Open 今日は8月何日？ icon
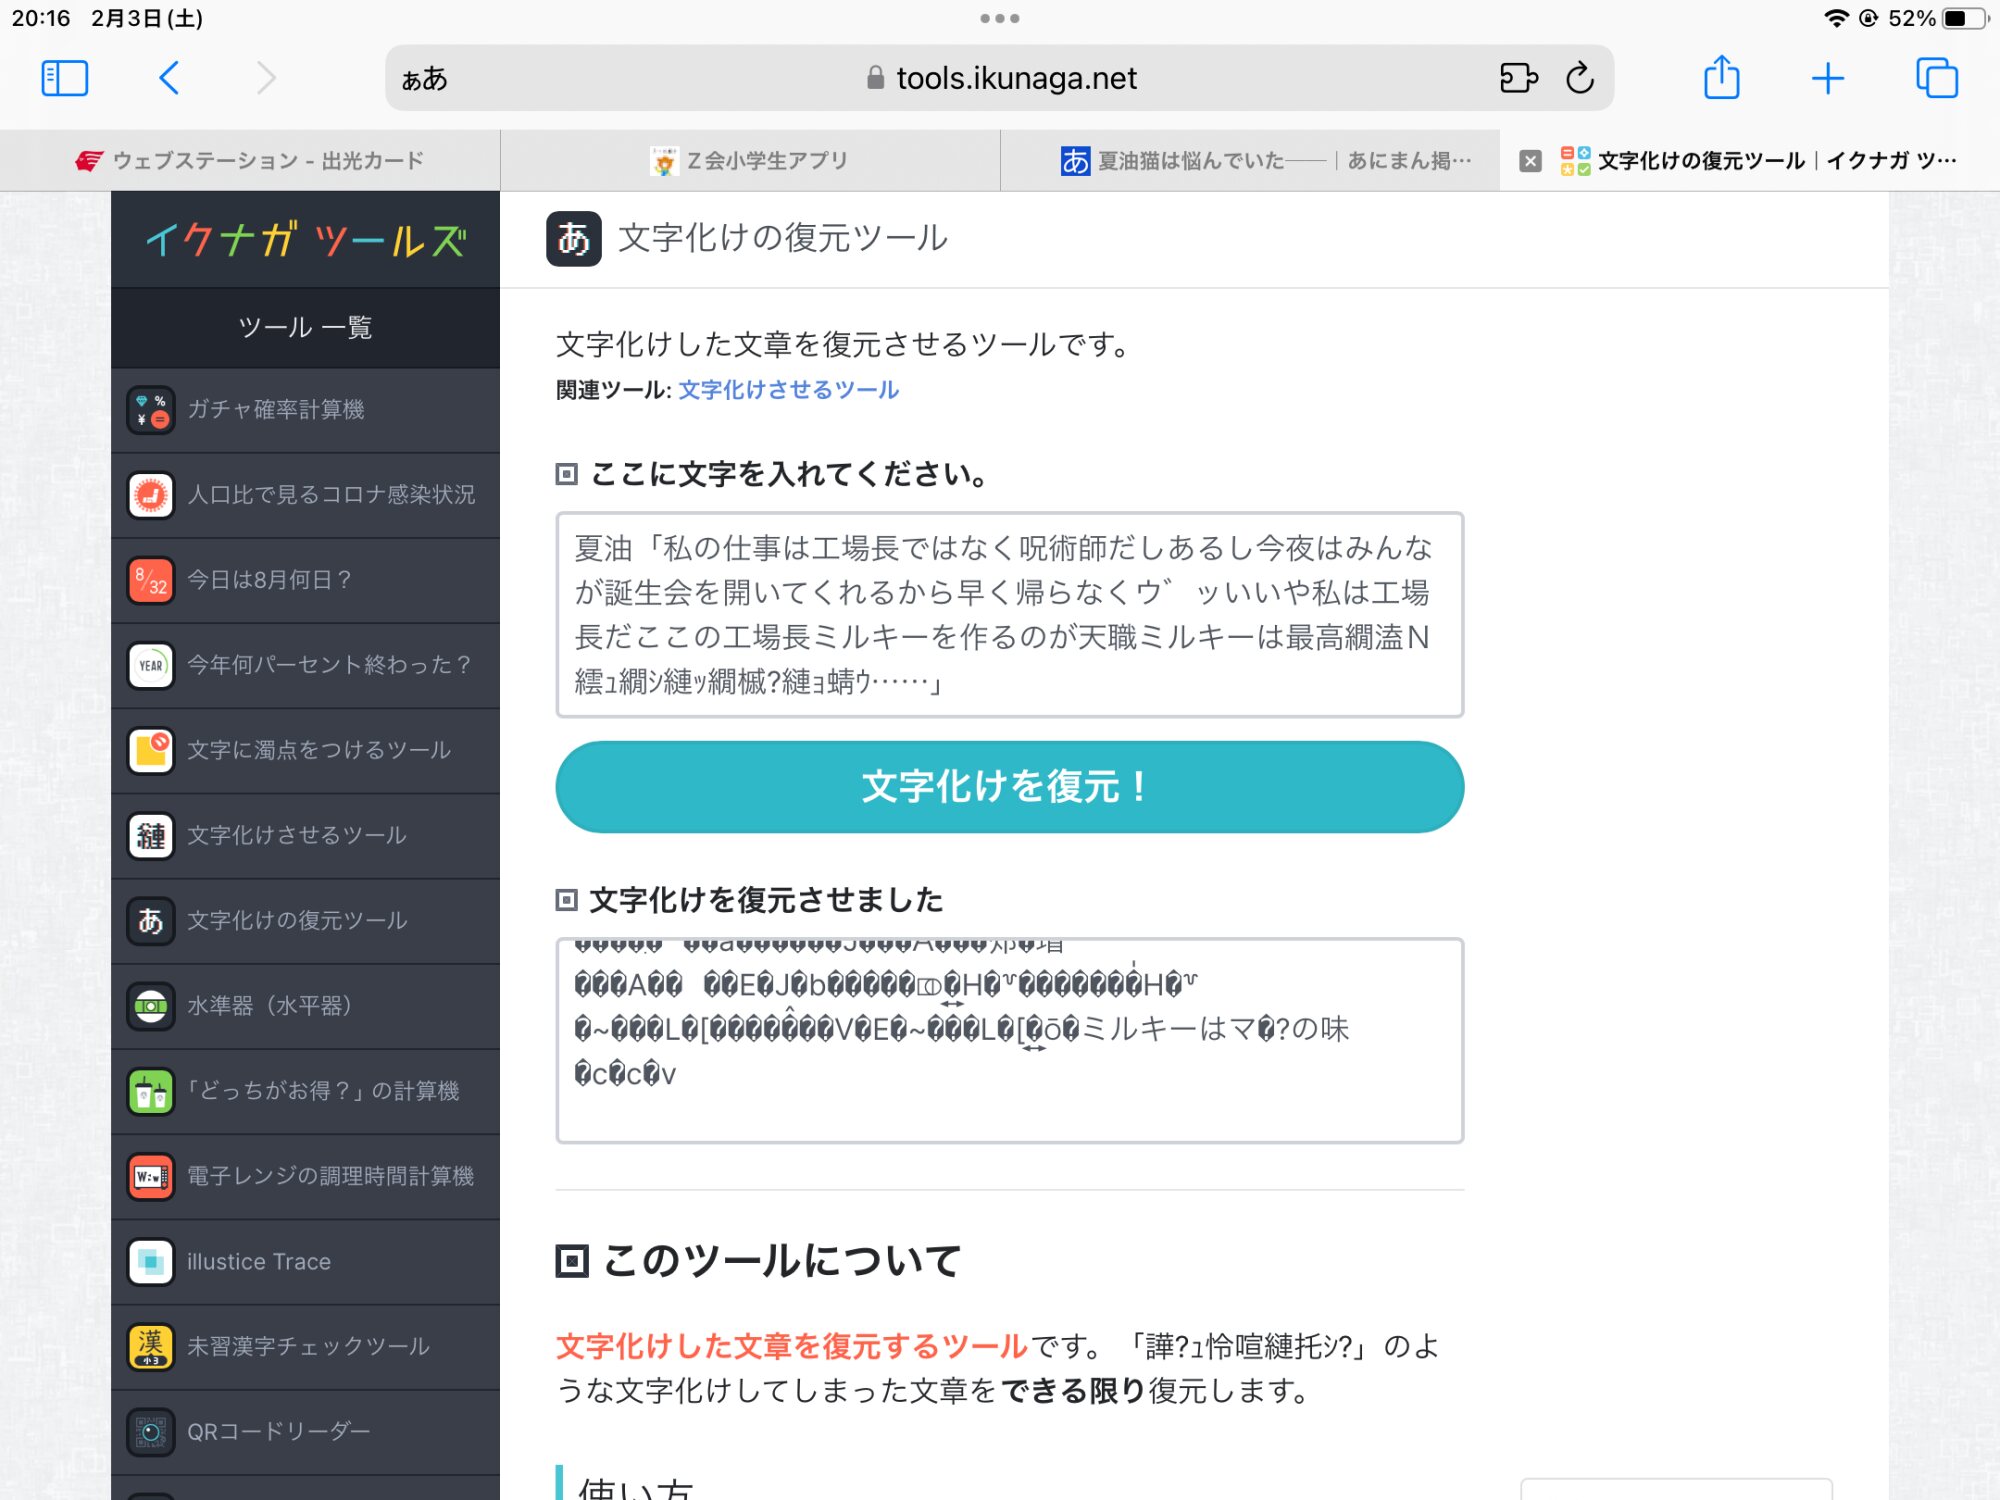This screenshot has width=2000, height=1500. pyautogui.click(x=151, y=580)
